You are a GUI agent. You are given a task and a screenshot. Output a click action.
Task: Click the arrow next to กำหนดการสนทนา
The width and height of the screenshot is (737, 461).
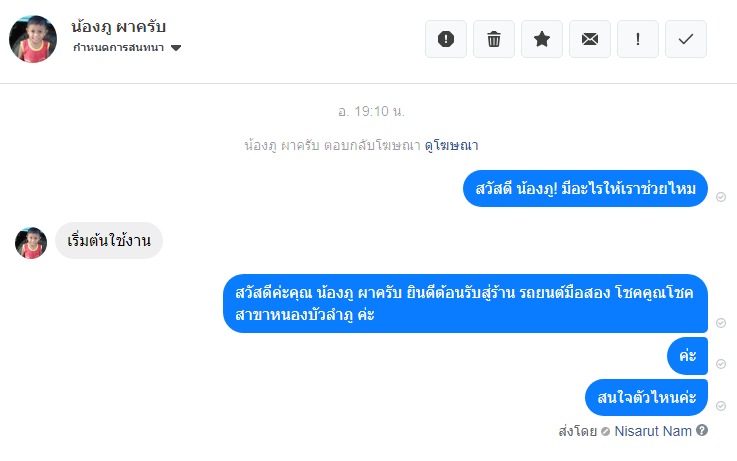[176, 48]
